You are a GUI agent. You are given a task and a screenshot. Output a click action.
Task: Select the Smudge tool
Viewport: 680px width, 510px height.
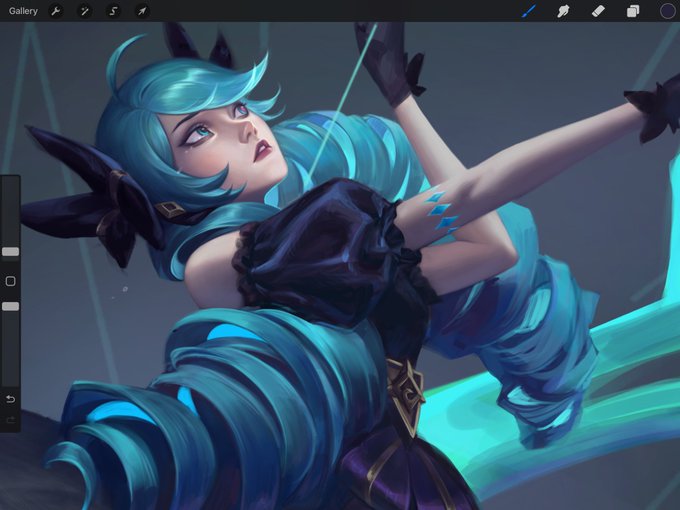pyautogui.click(x=563, y=11)
